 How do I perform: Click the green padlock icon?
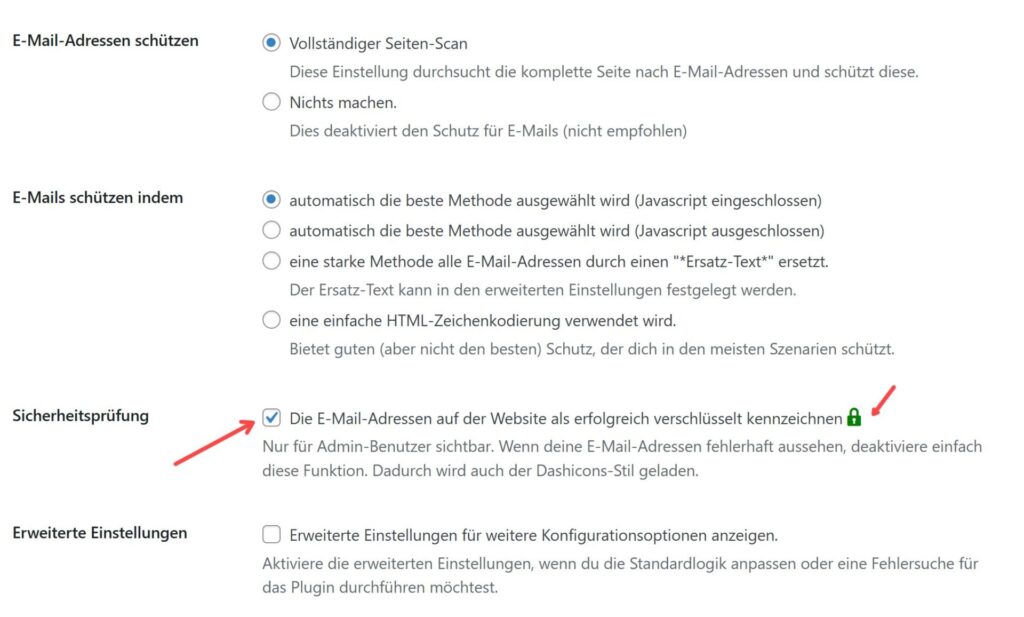853,417
